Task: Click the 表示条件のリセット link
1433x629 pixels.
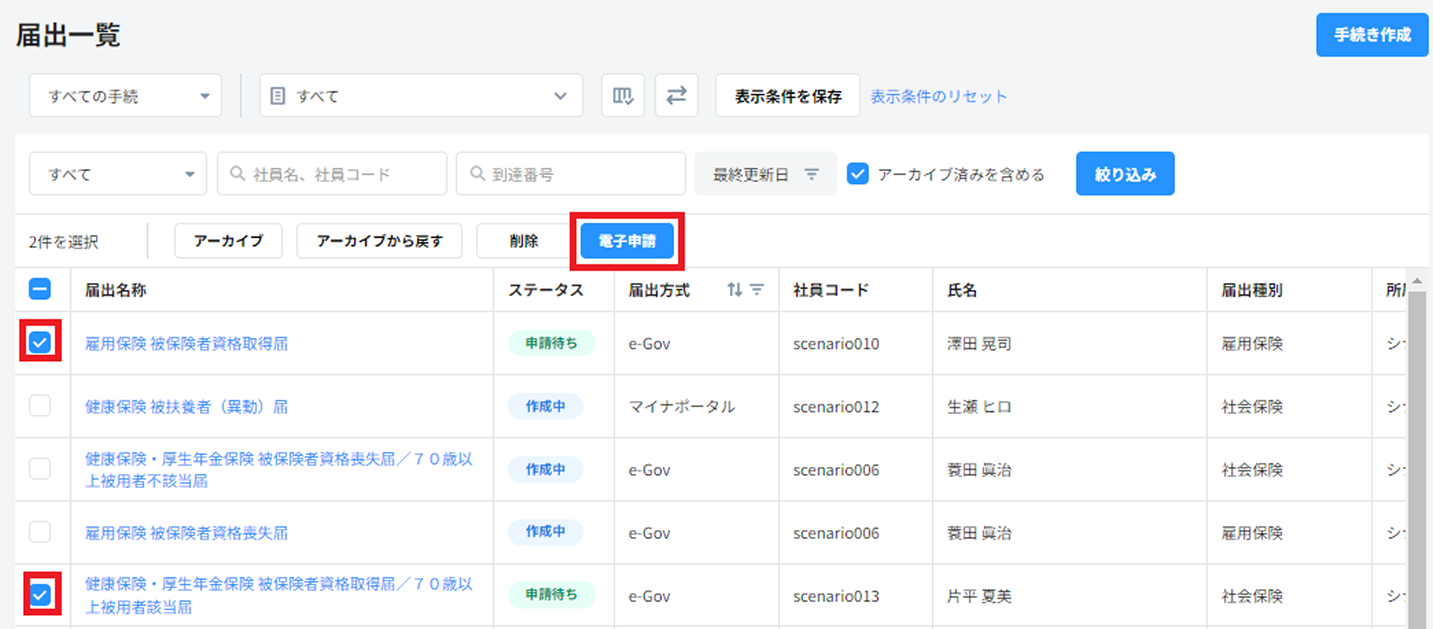Action: point(939,96)
